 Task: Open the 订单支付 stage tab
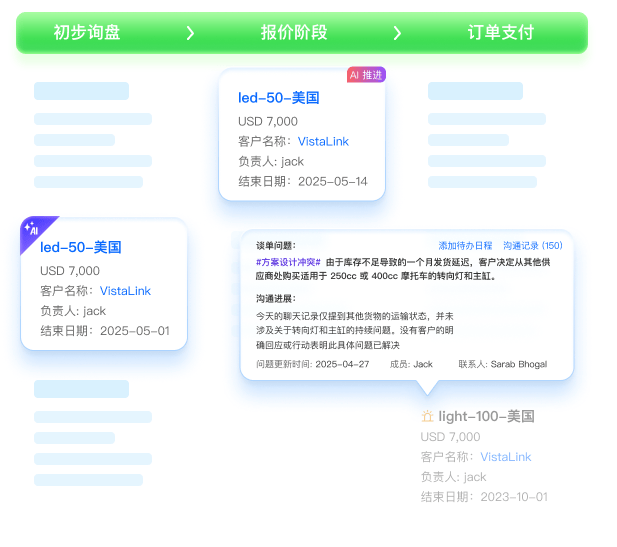click(500, 33)
